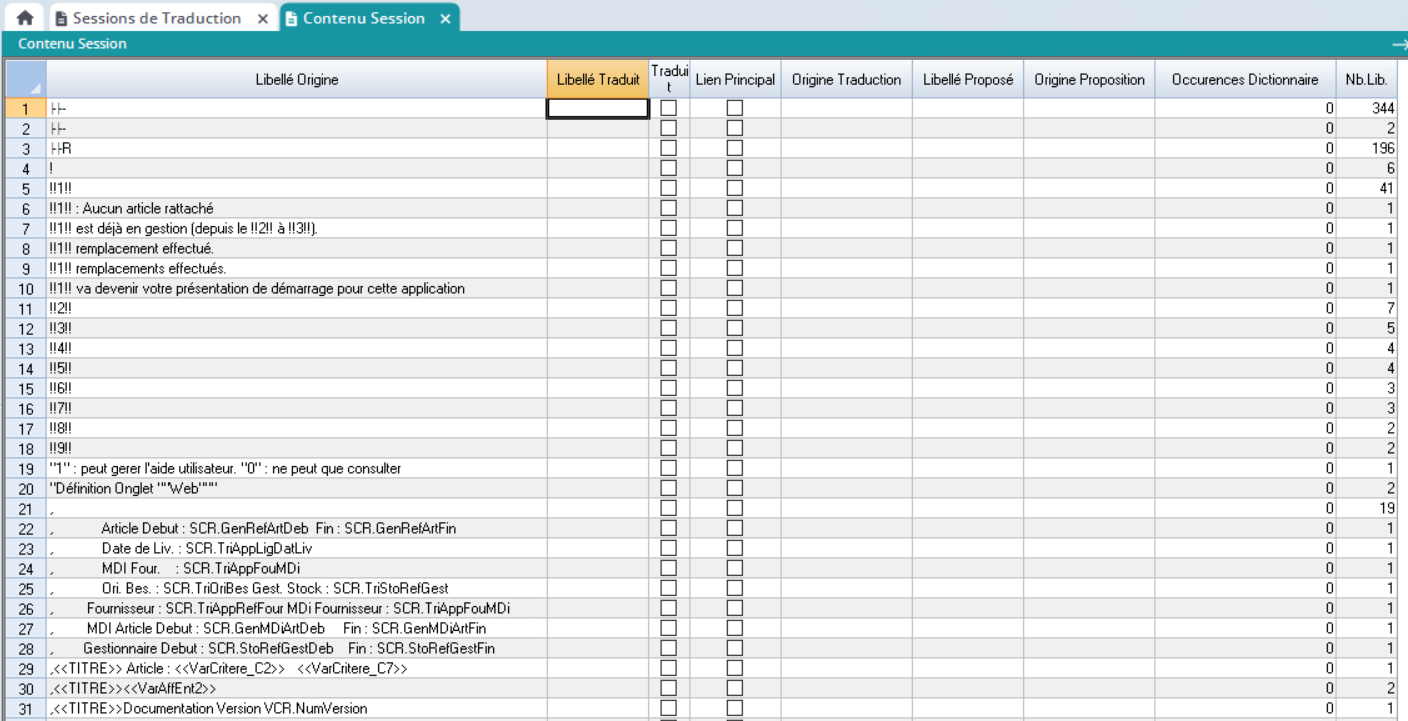Click the Libellé Proposé column header
Screen dimensions: 1408x721
[967, 80]
